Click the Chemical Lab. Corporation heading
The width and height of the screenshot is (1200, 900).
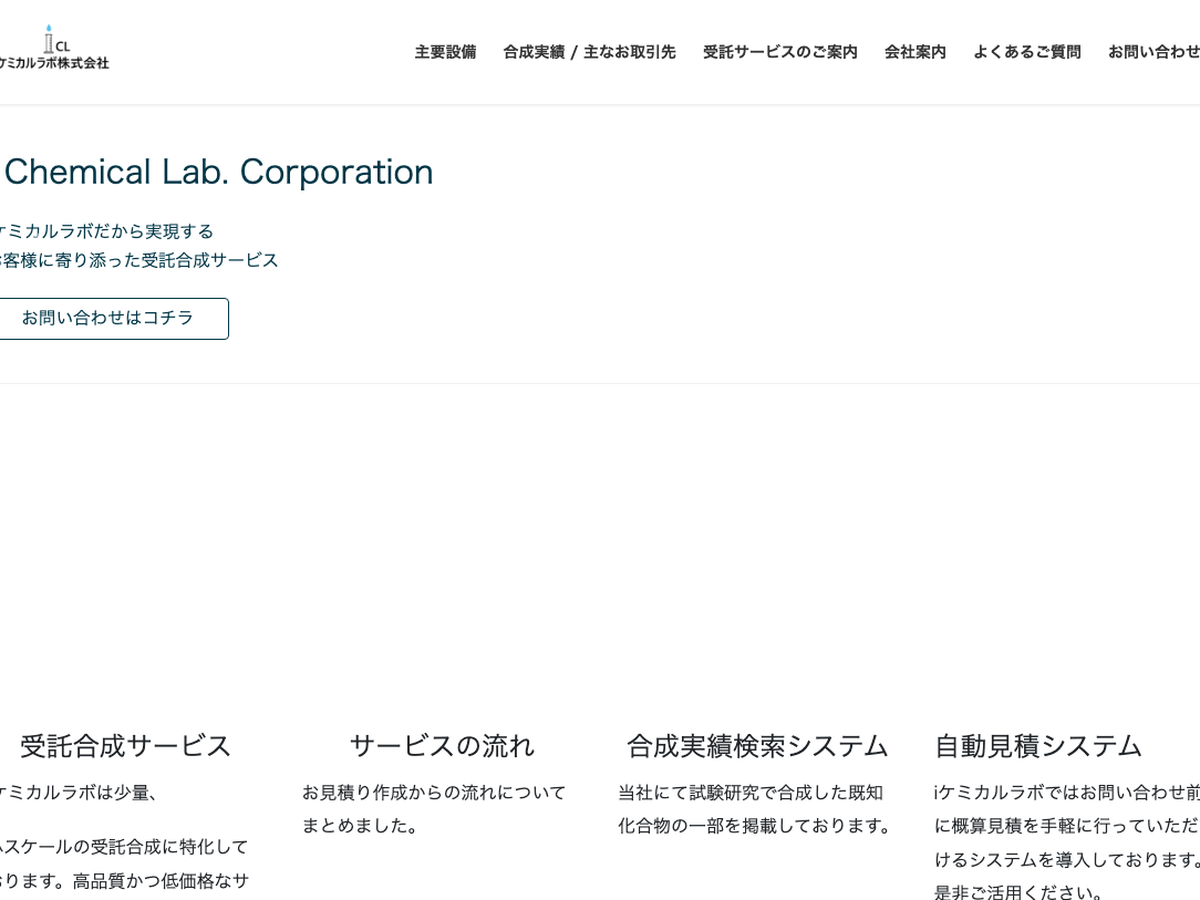tap(218, 172)
